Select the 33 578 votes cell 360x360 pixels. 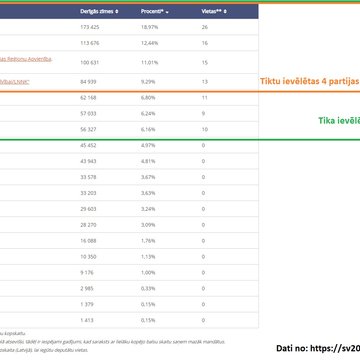pos(88,177)
